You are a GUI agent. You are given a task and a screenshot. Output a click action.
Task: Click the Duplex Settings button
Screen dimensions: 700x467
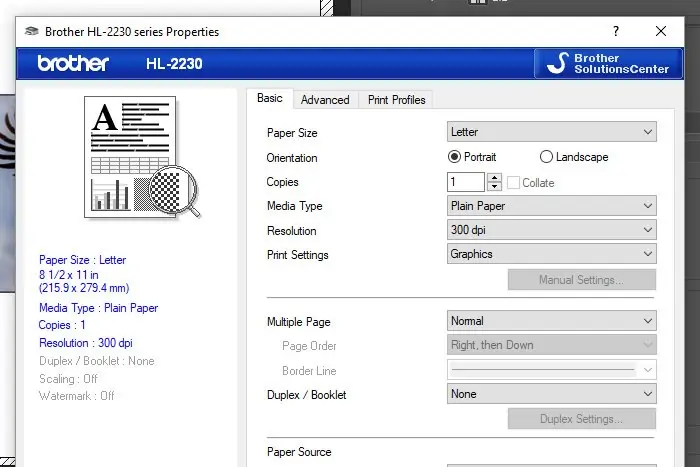tap(582, 419)
